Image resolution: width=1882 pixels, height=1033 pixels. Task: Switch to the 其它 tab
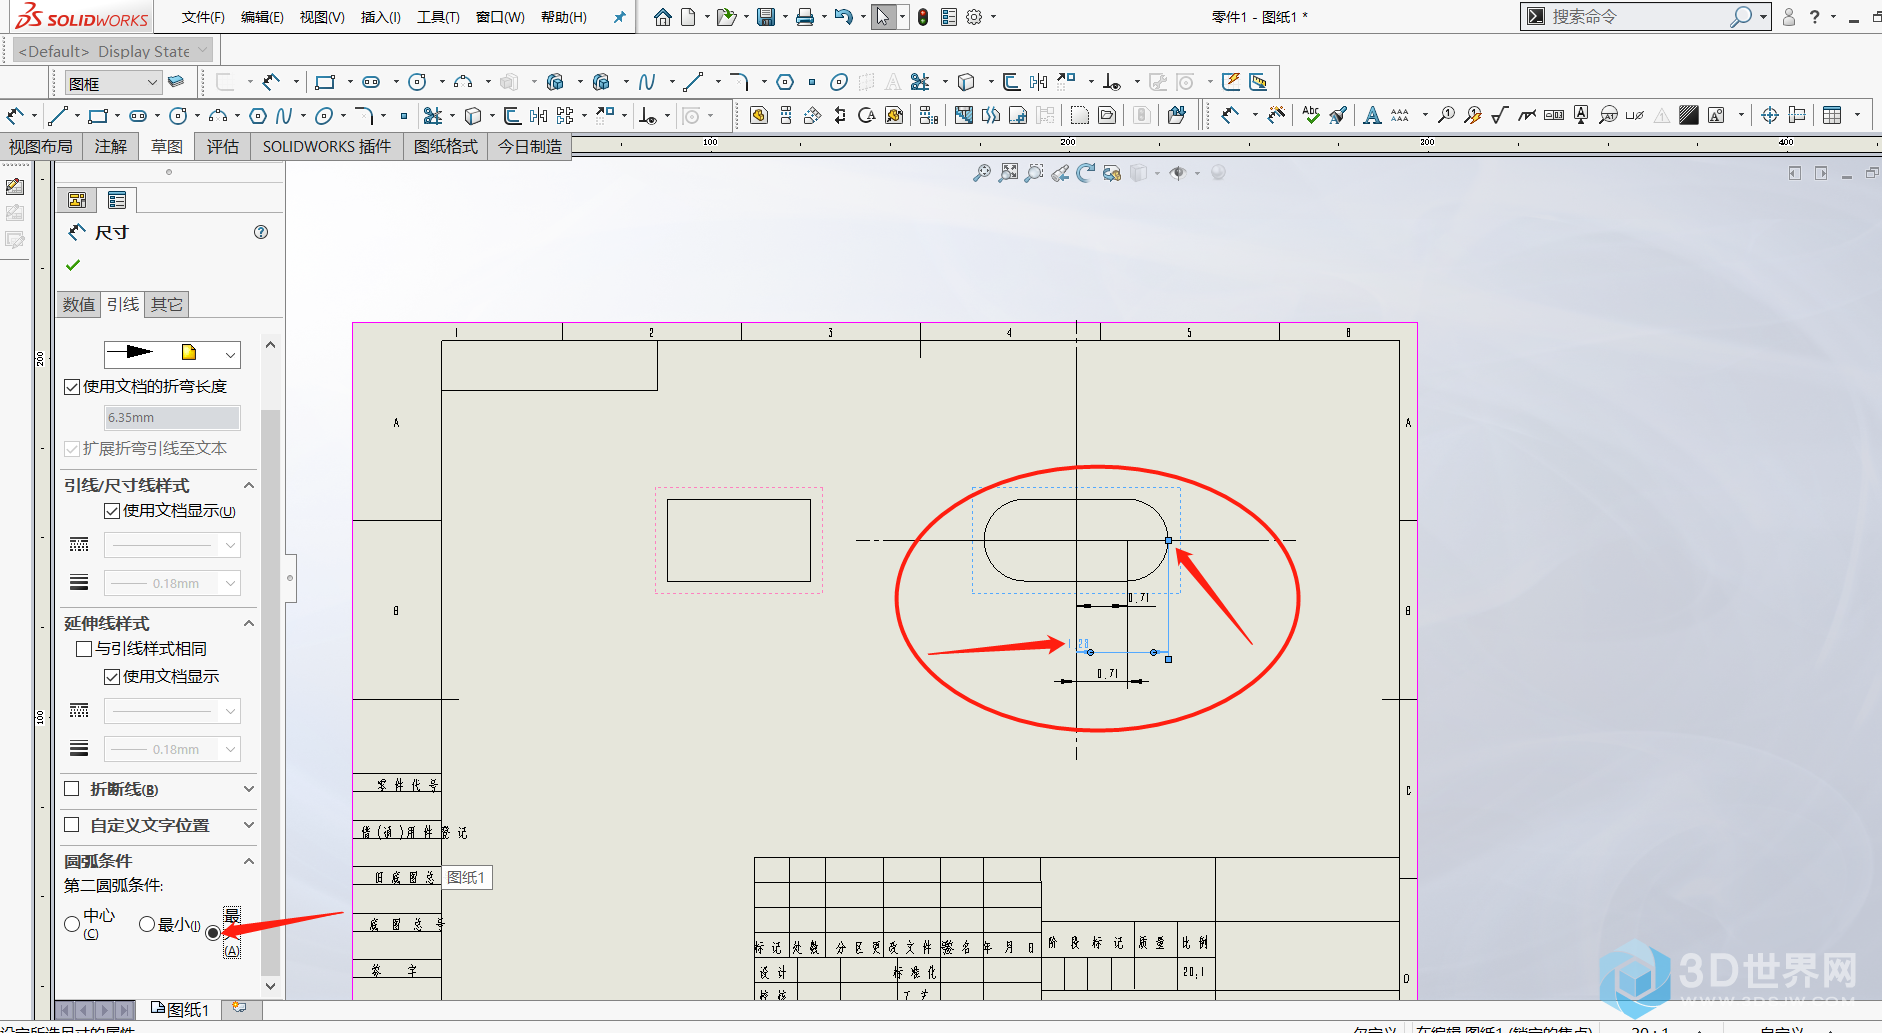167,305
